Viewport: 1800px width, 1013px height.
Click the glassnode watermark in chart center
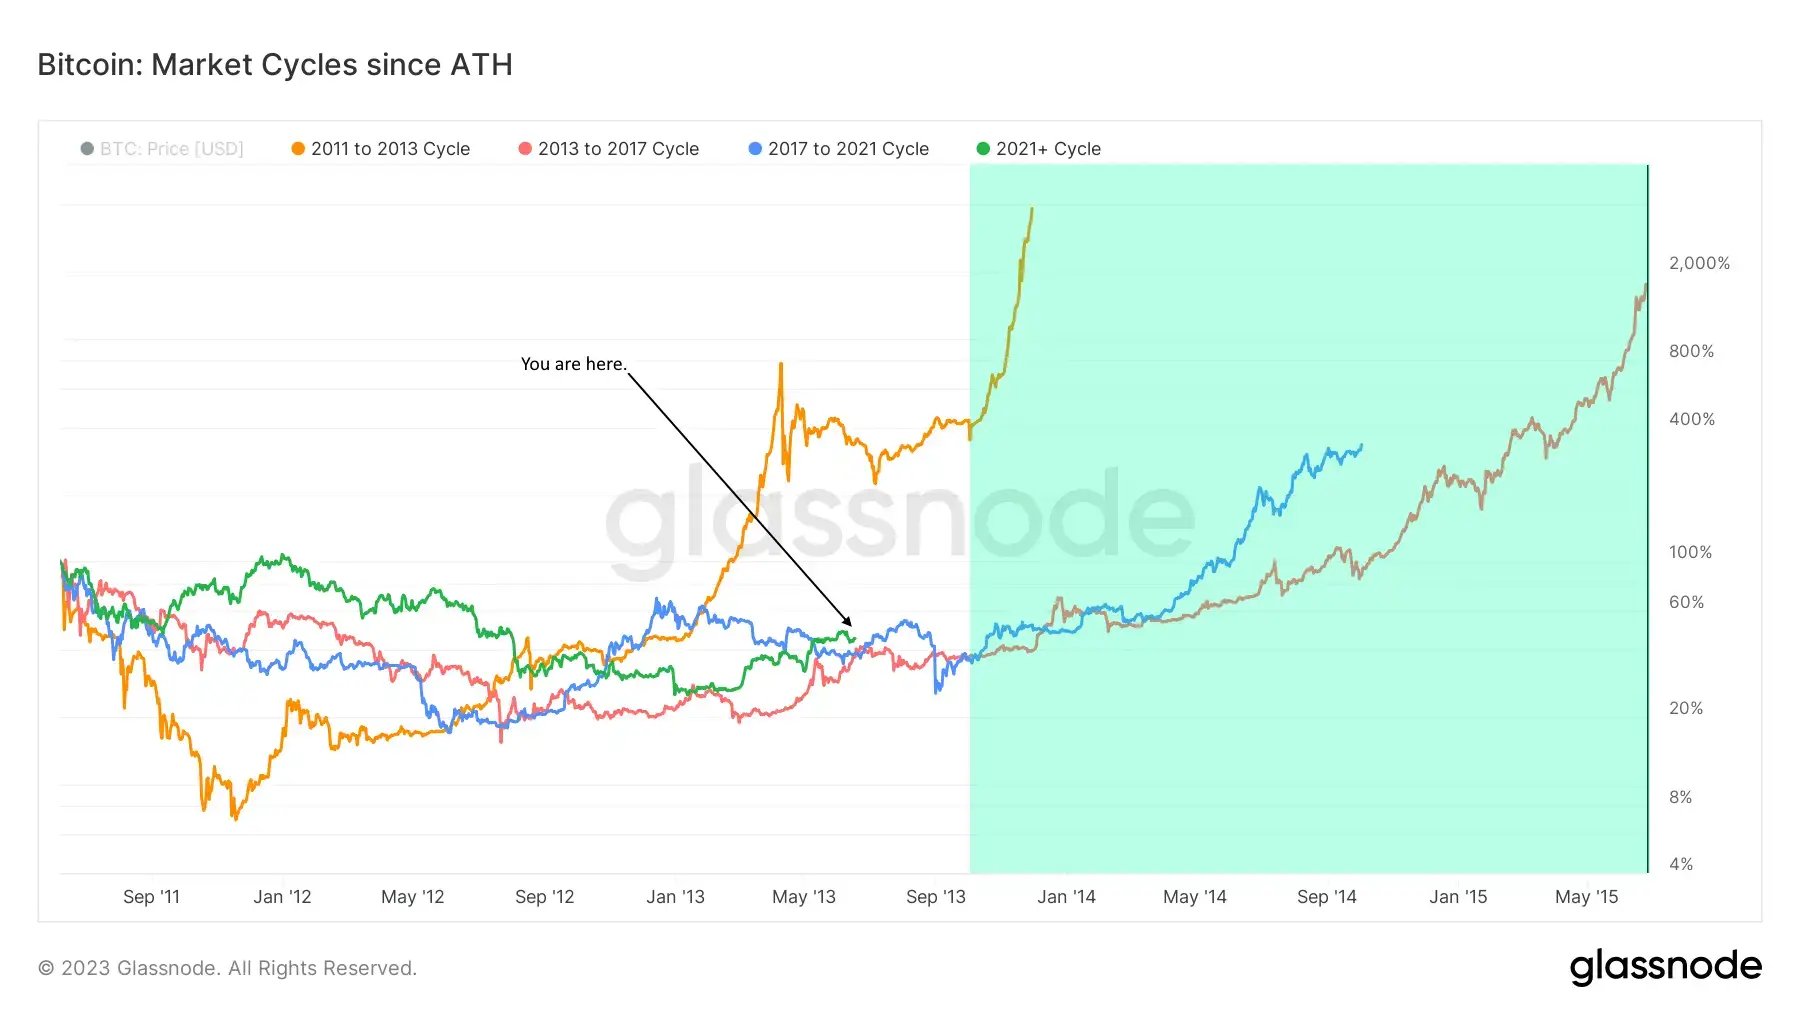[x=900, y=520]
